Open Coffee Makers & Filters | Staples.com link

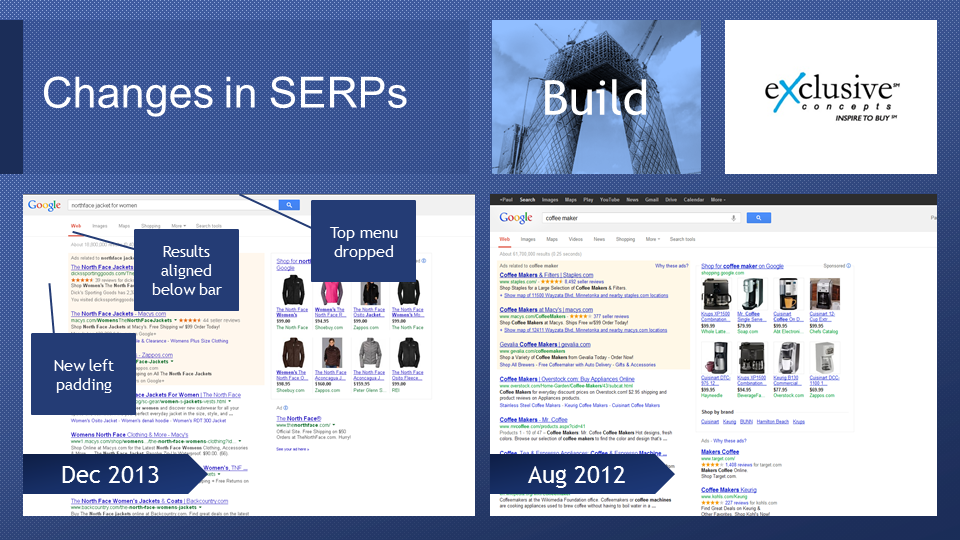coord(546,275)
